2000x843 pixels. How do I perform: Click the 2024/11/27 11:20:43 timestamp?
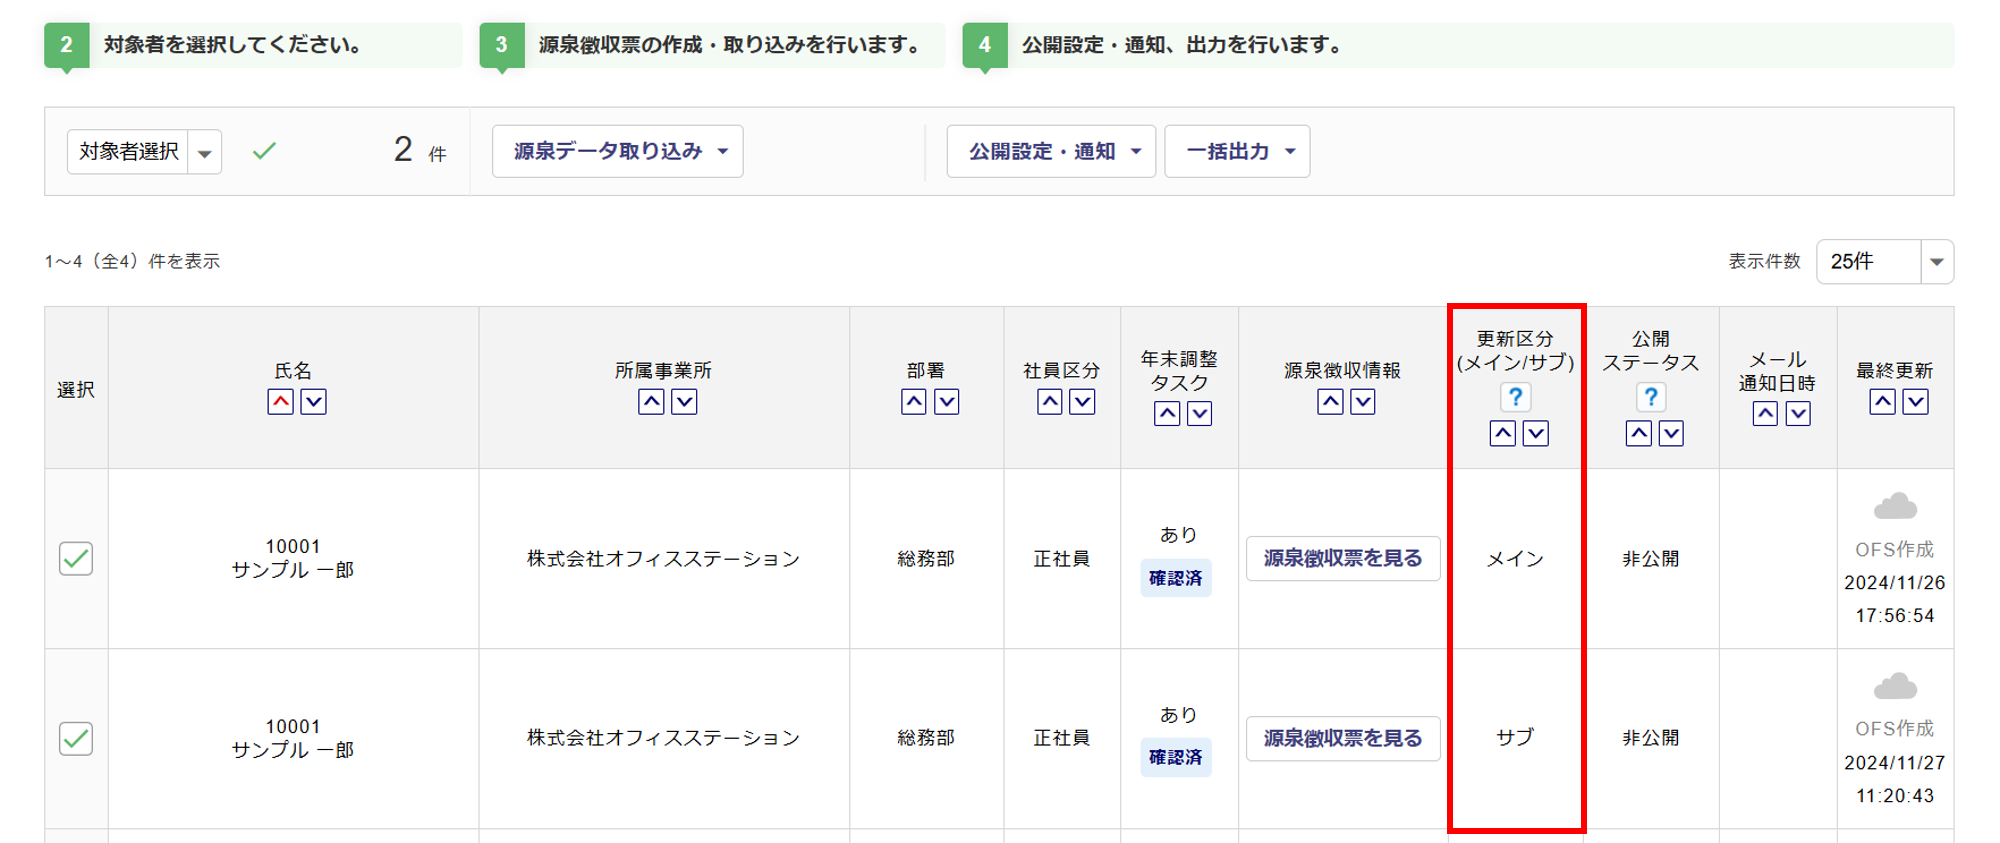(1895, 779)
